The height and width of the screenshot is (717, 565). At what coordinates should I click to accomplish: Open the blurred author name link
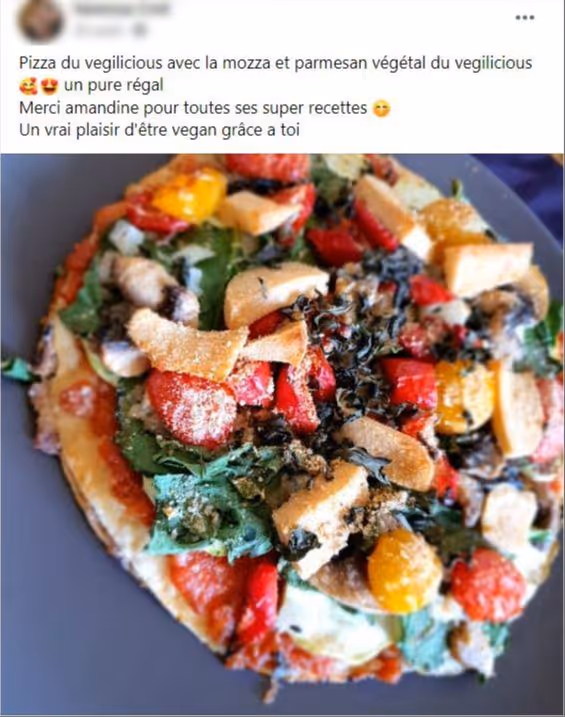point(121,8)
